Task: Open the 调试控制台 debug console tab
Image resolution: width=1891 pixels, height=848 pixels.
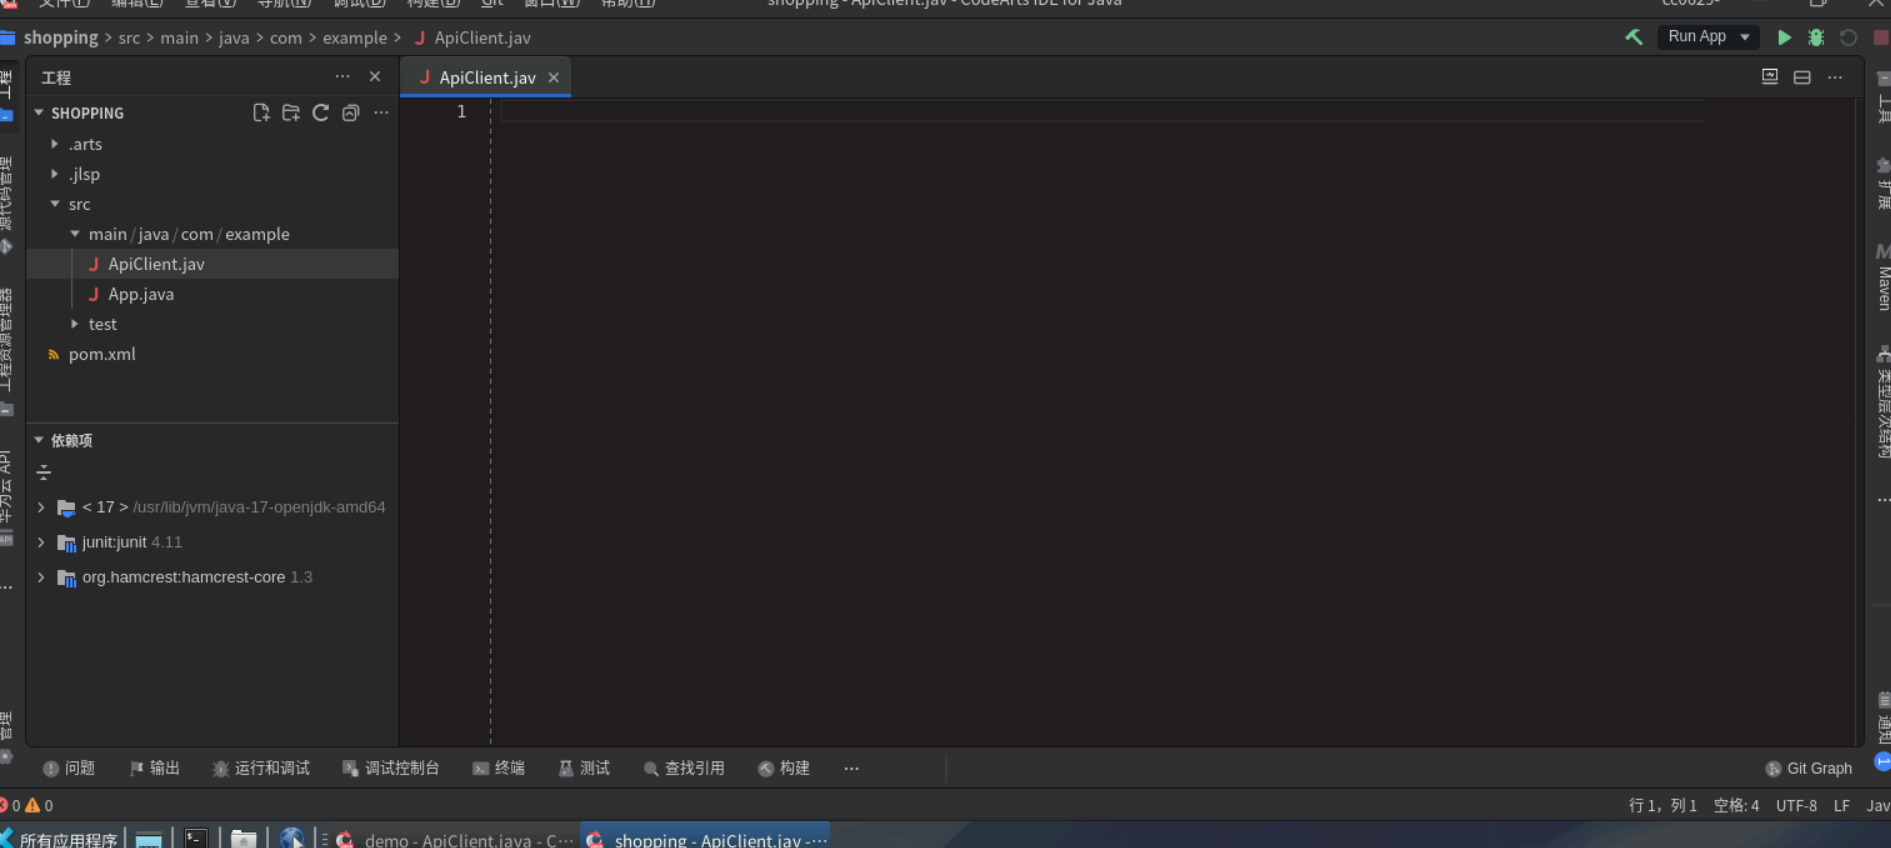Action: 391,768
